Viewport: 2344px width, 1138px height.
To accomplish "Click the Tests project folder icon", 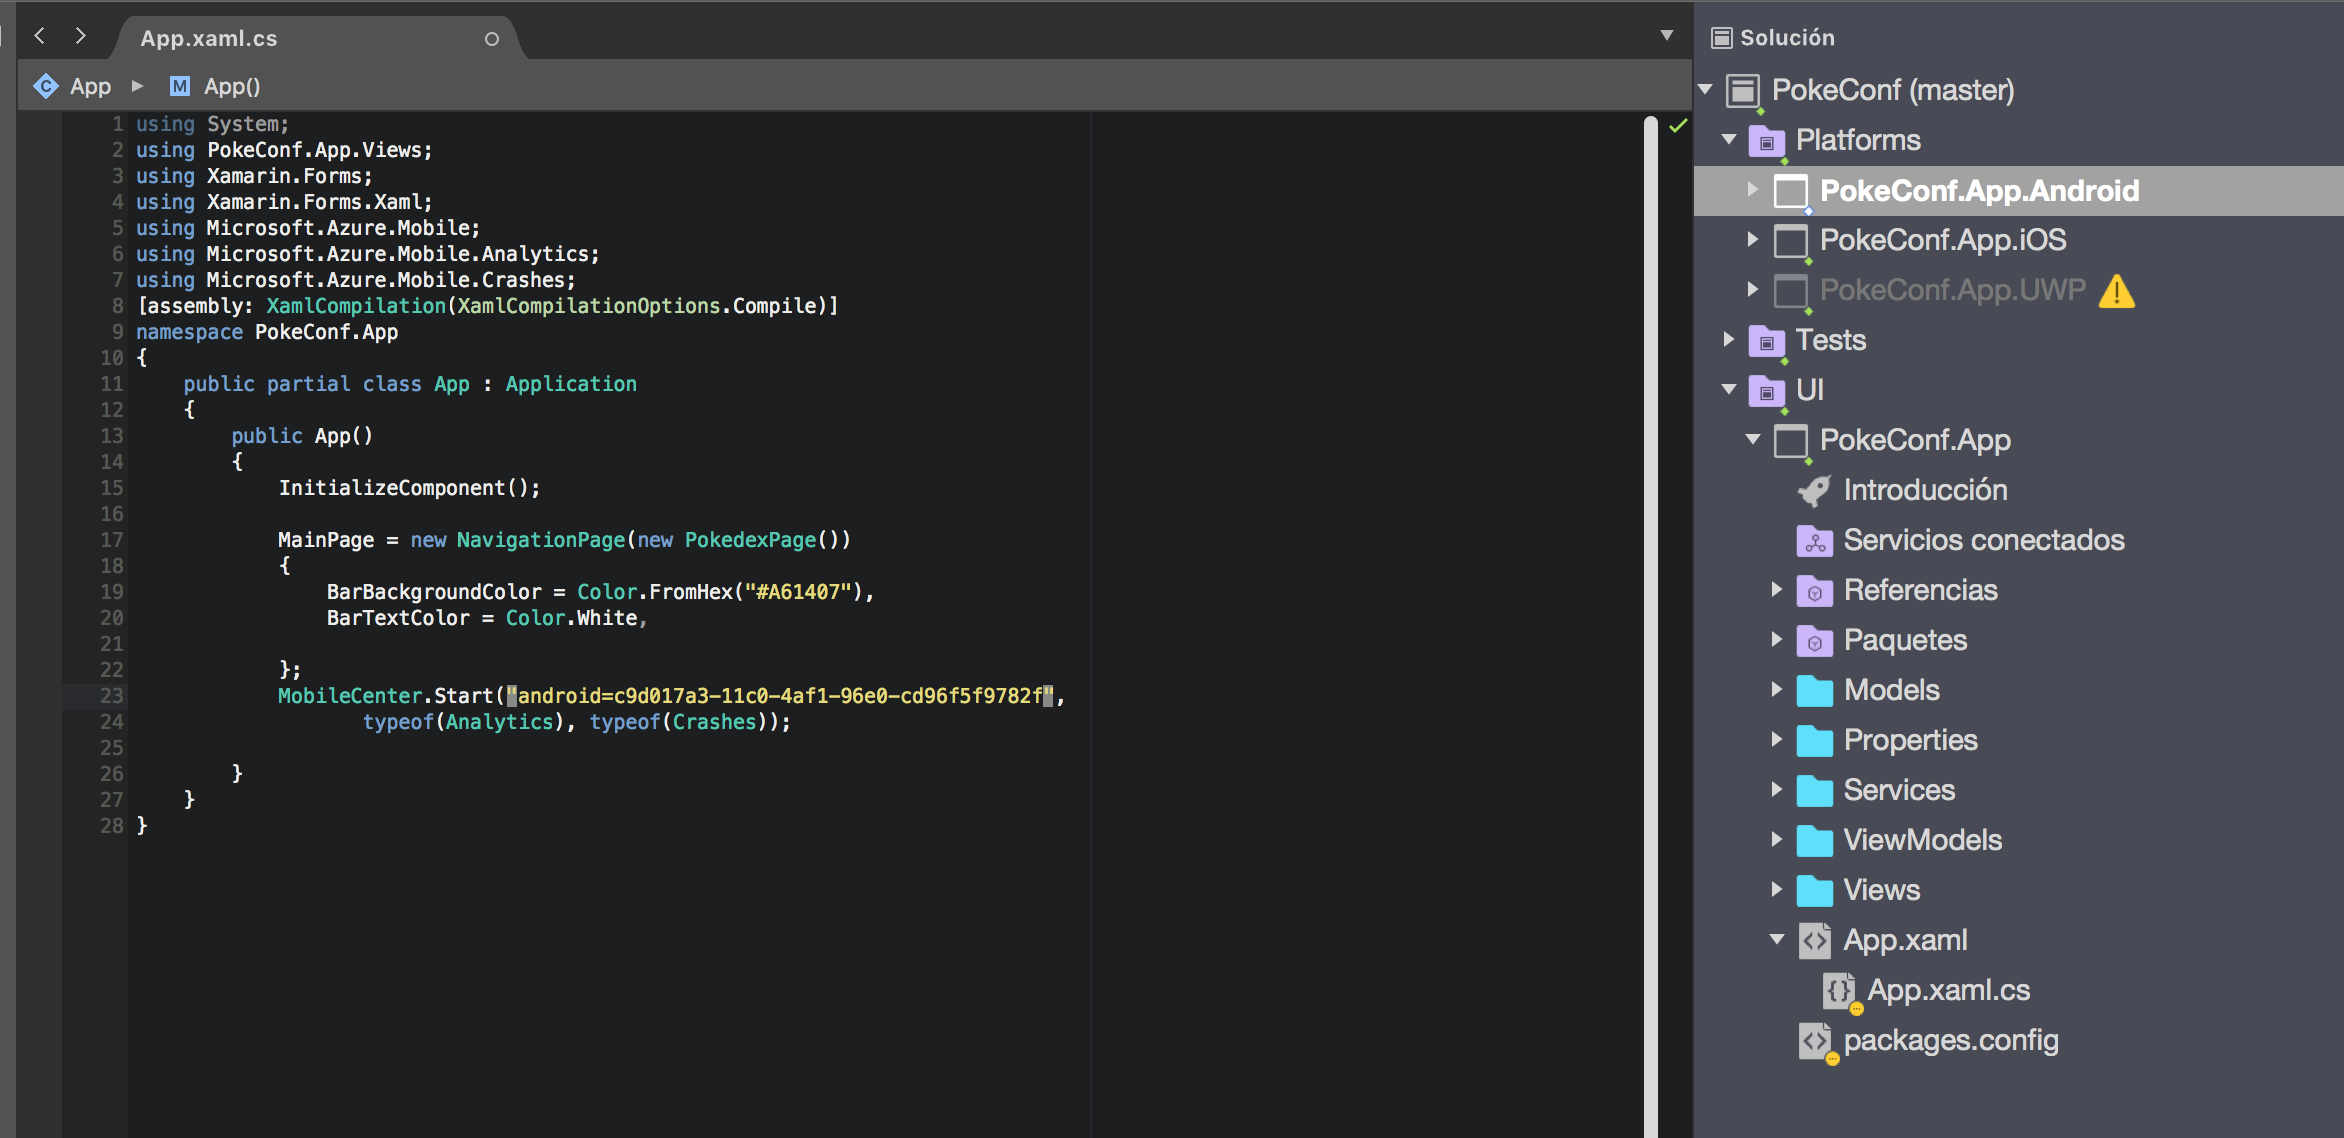I will [1767, 341].
